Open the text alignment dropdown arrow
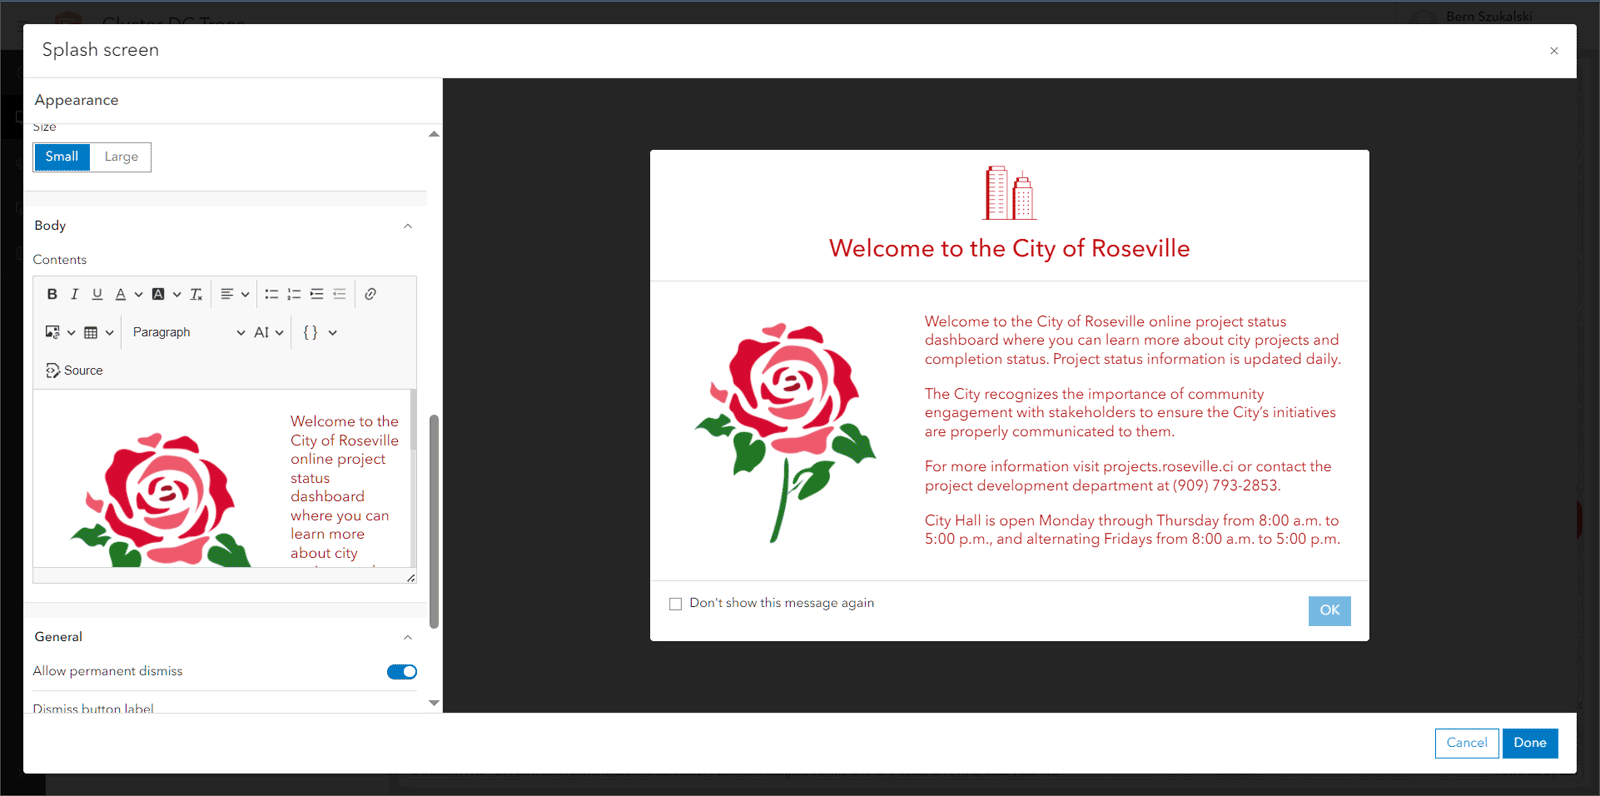Screen dimensions: 1600x796 245,294
